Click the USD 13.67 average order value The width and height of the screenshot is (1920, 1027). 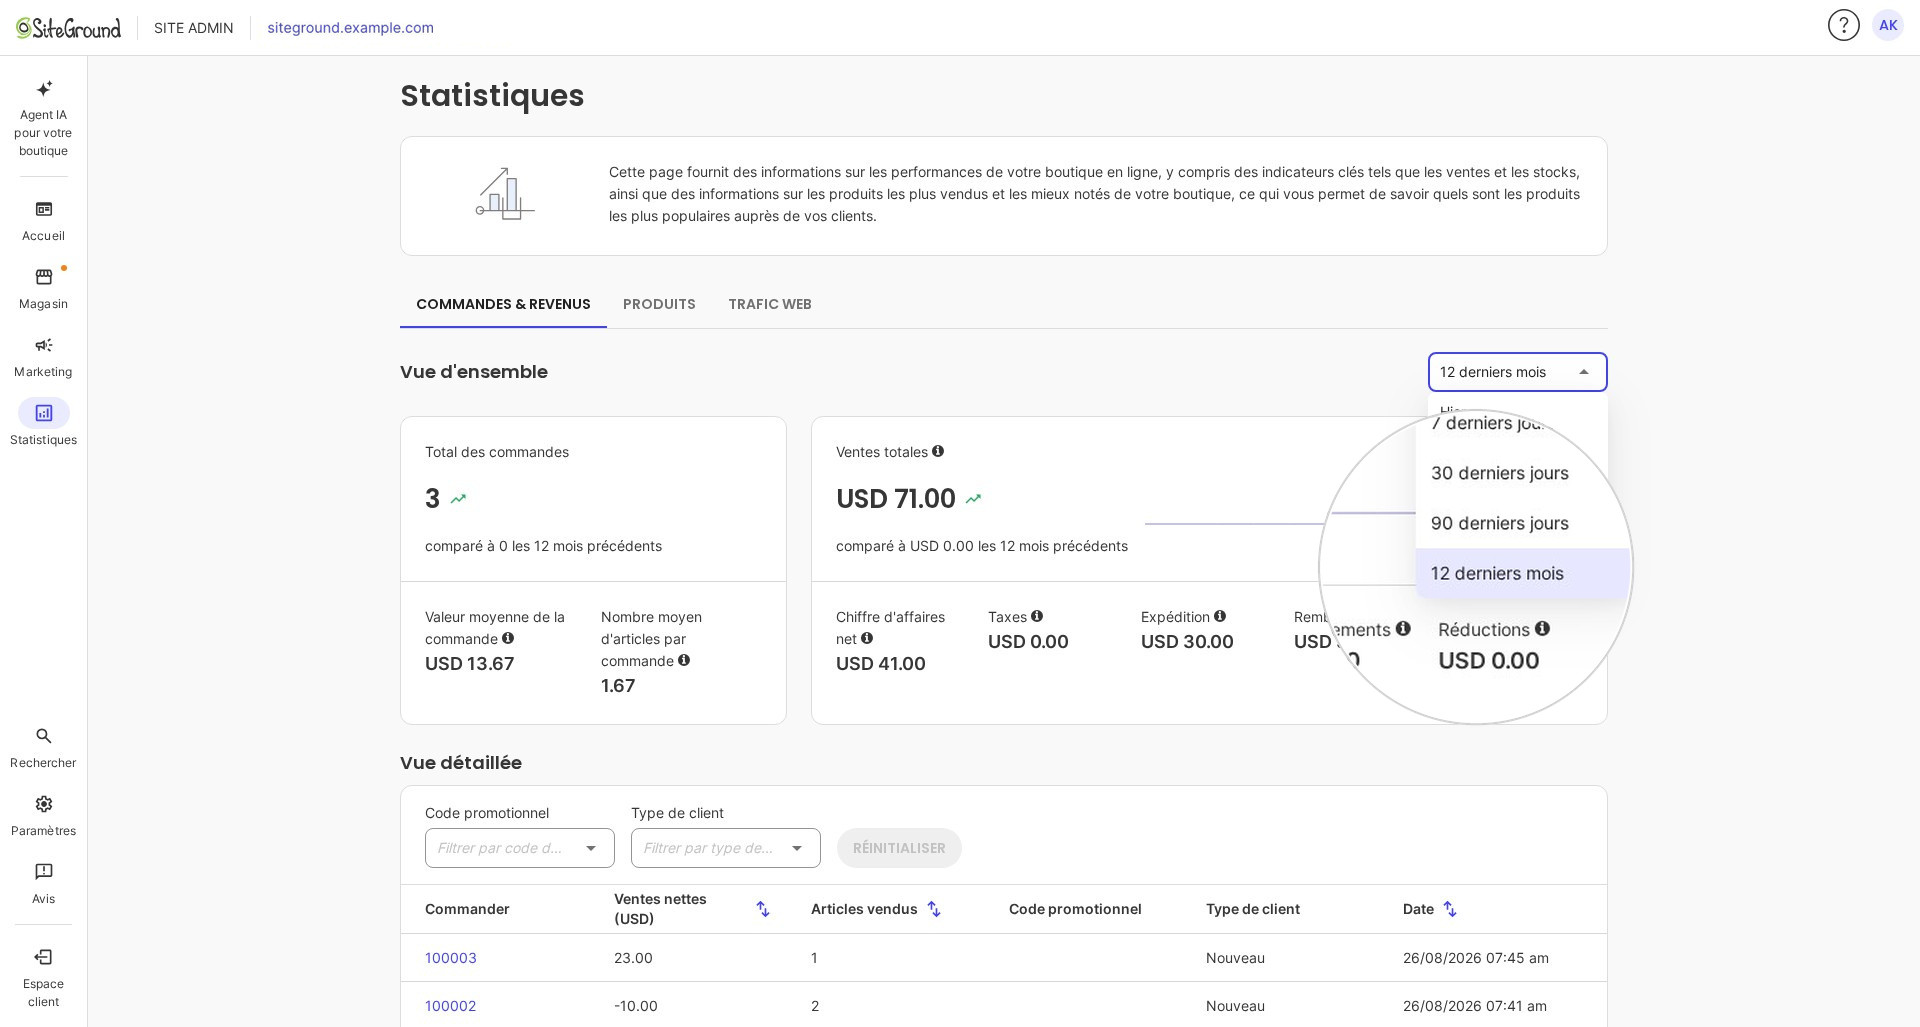[470, 664]
